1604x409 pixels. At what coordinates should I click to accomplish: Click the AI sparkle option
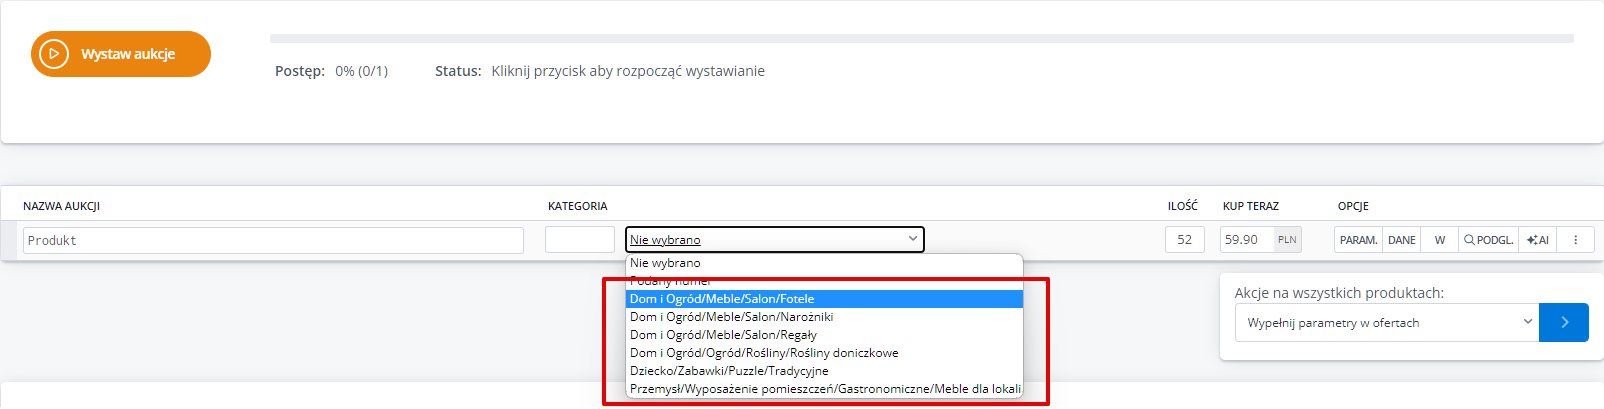click(1537, 240)
